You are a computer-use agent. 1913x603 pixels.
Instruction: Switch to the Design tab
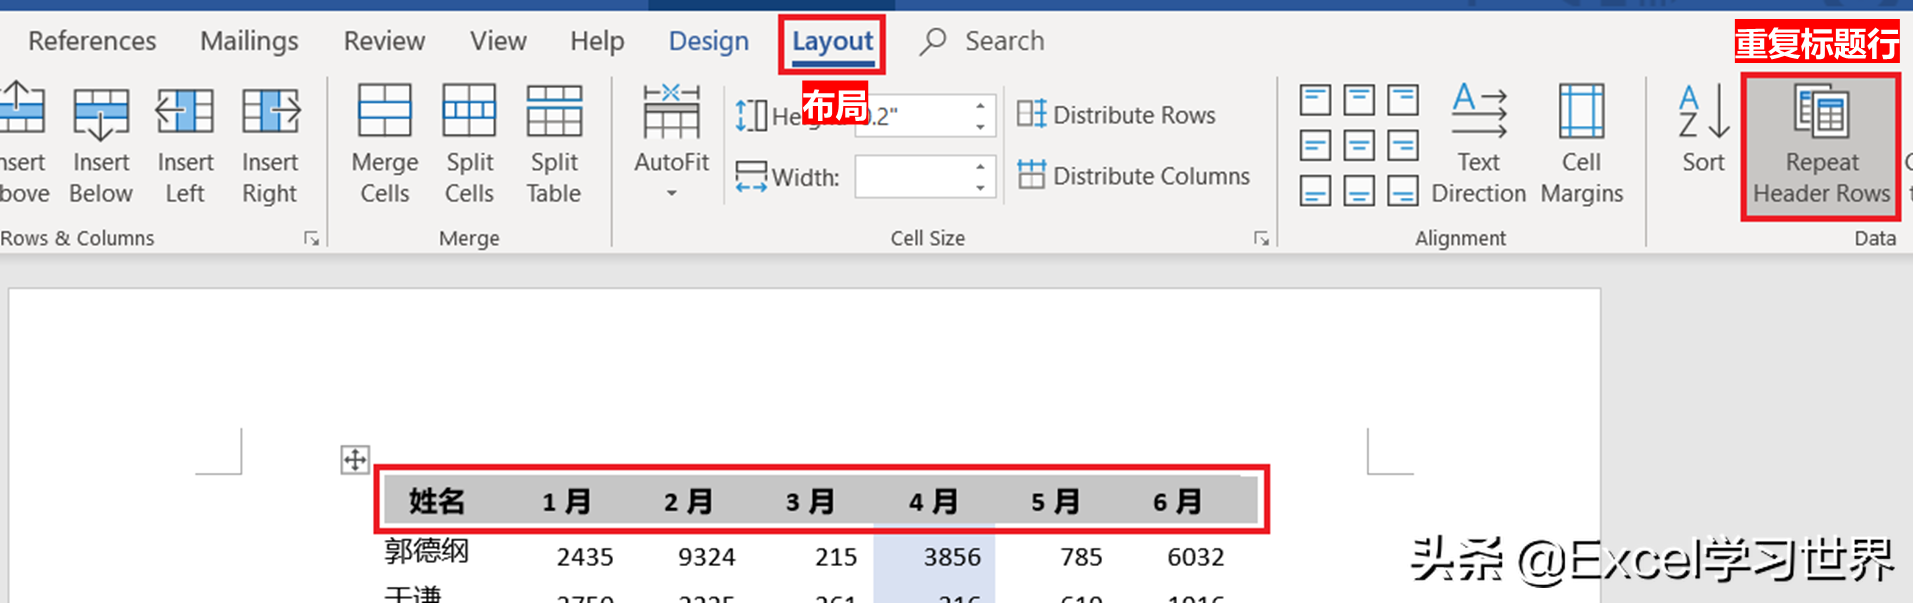tap(708, 41)
